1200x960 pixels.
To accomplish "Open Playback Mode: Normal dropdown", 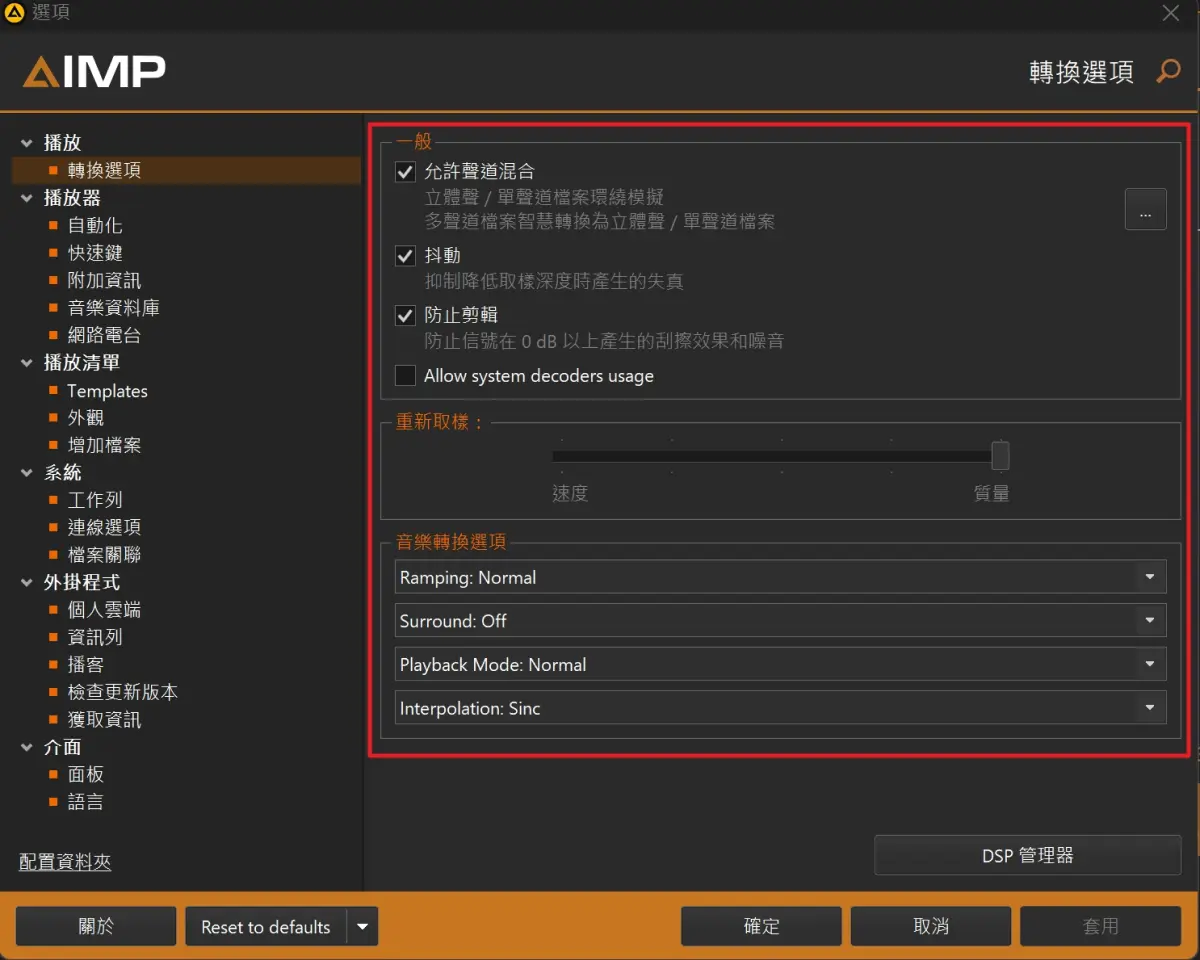I will [x=781, y=665].
